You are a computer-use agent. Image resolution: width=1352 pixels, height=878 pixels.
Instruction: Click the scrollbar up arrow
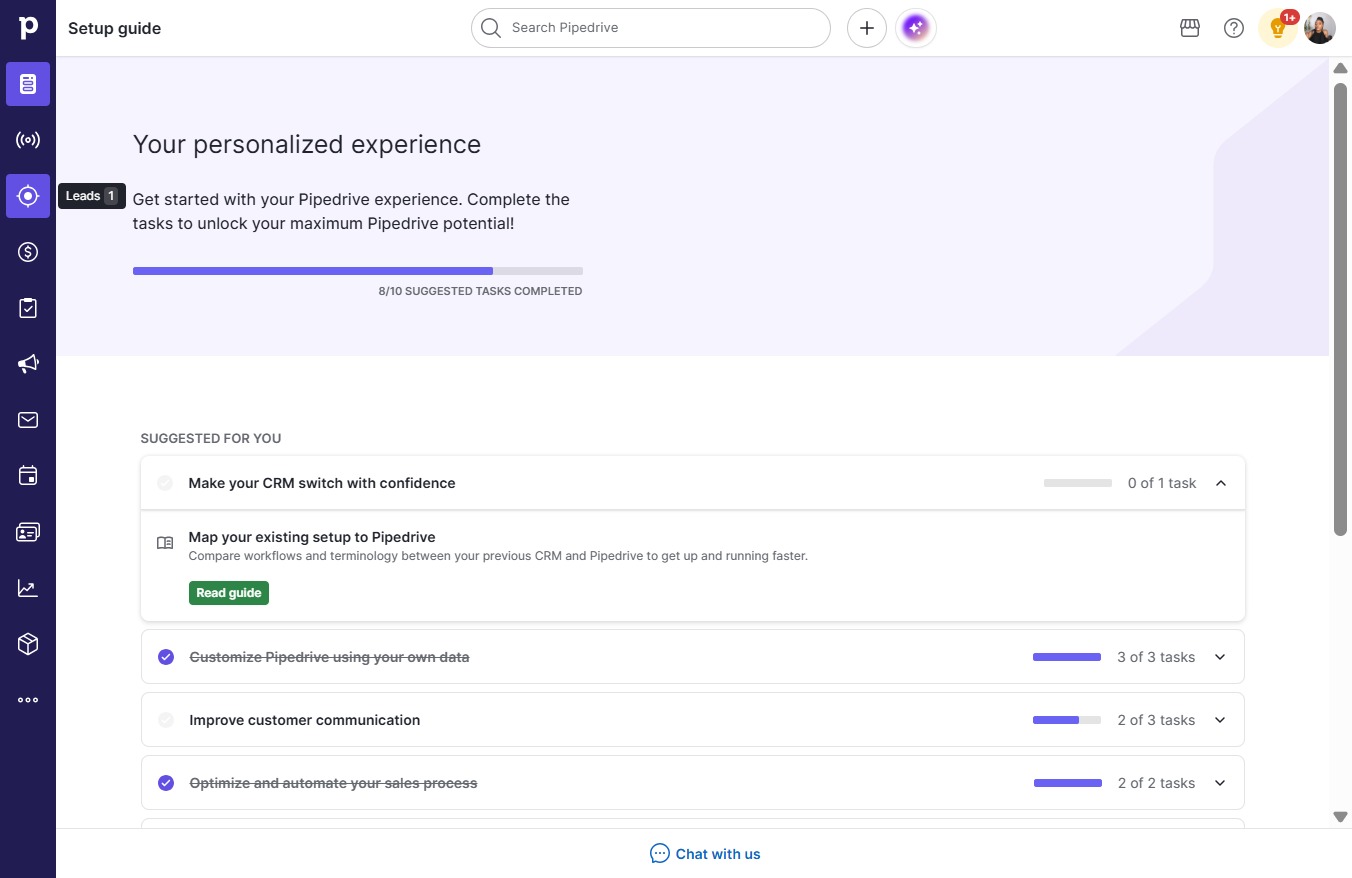(1341, 68)
